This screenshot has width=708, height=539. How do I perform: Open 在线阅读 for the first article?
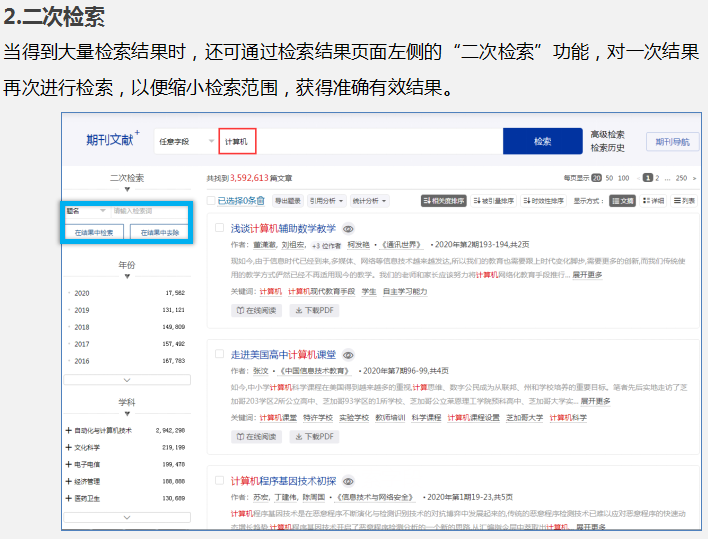coord(256,311)
